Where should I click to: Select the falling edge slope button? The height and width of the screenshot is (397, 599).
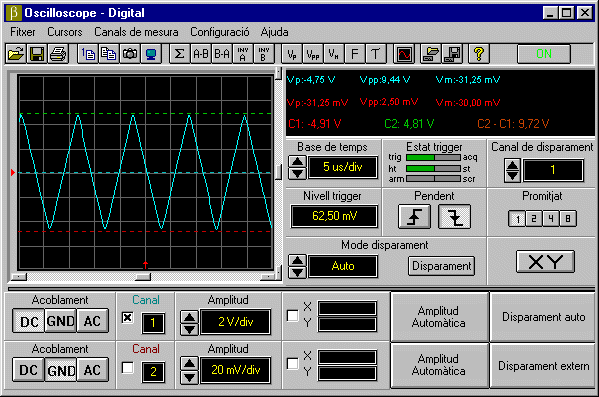(x=454, y=217)
